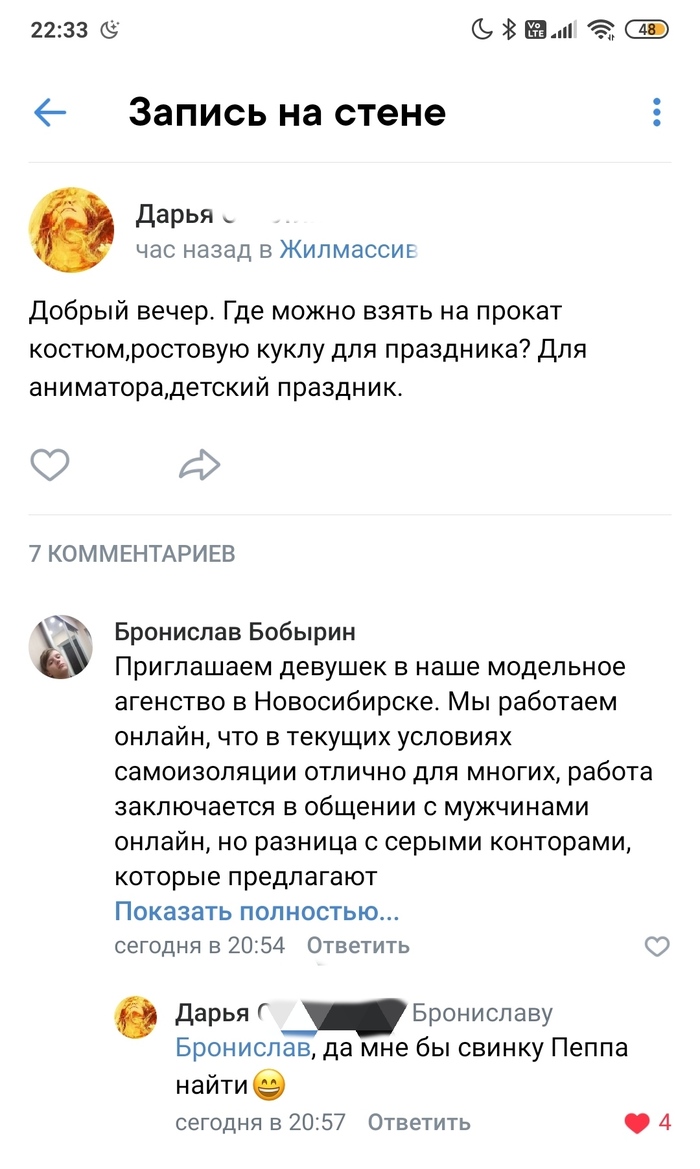Open Дарья's post author avatar
Viewport: 700px width, 1169px height.
point(71,229)
